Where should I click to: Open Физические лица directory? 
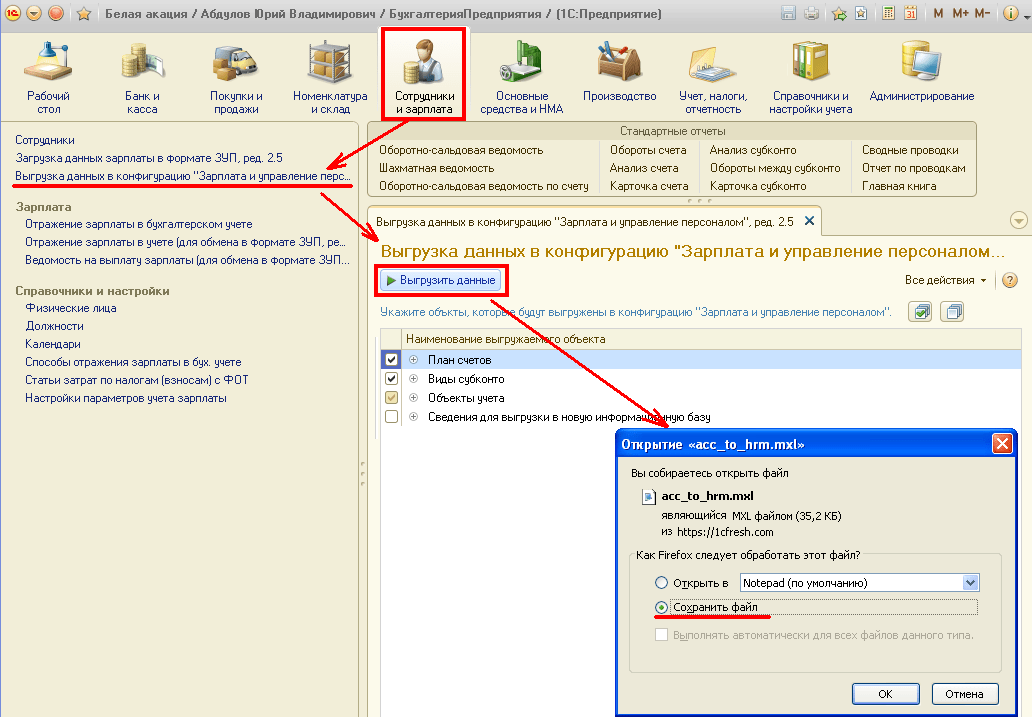(71, 307)
